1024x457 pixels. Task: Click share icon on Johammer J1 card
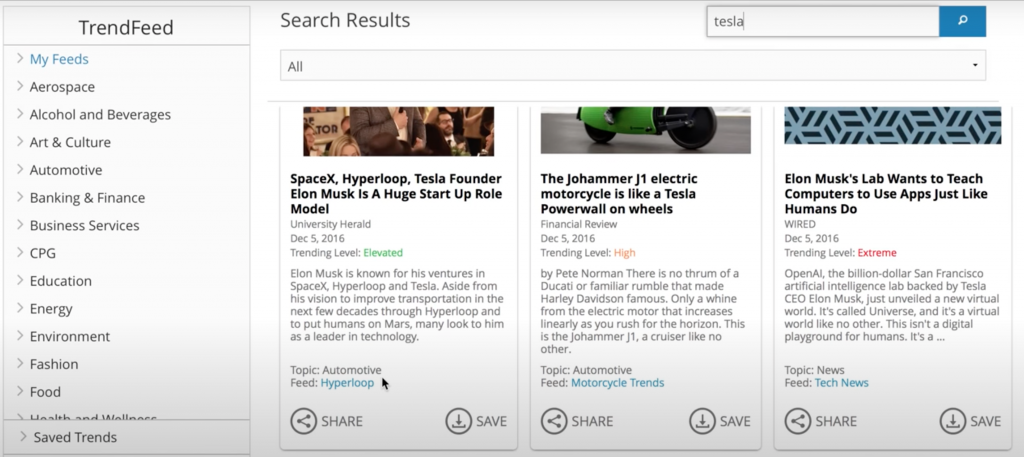[553, 421]
